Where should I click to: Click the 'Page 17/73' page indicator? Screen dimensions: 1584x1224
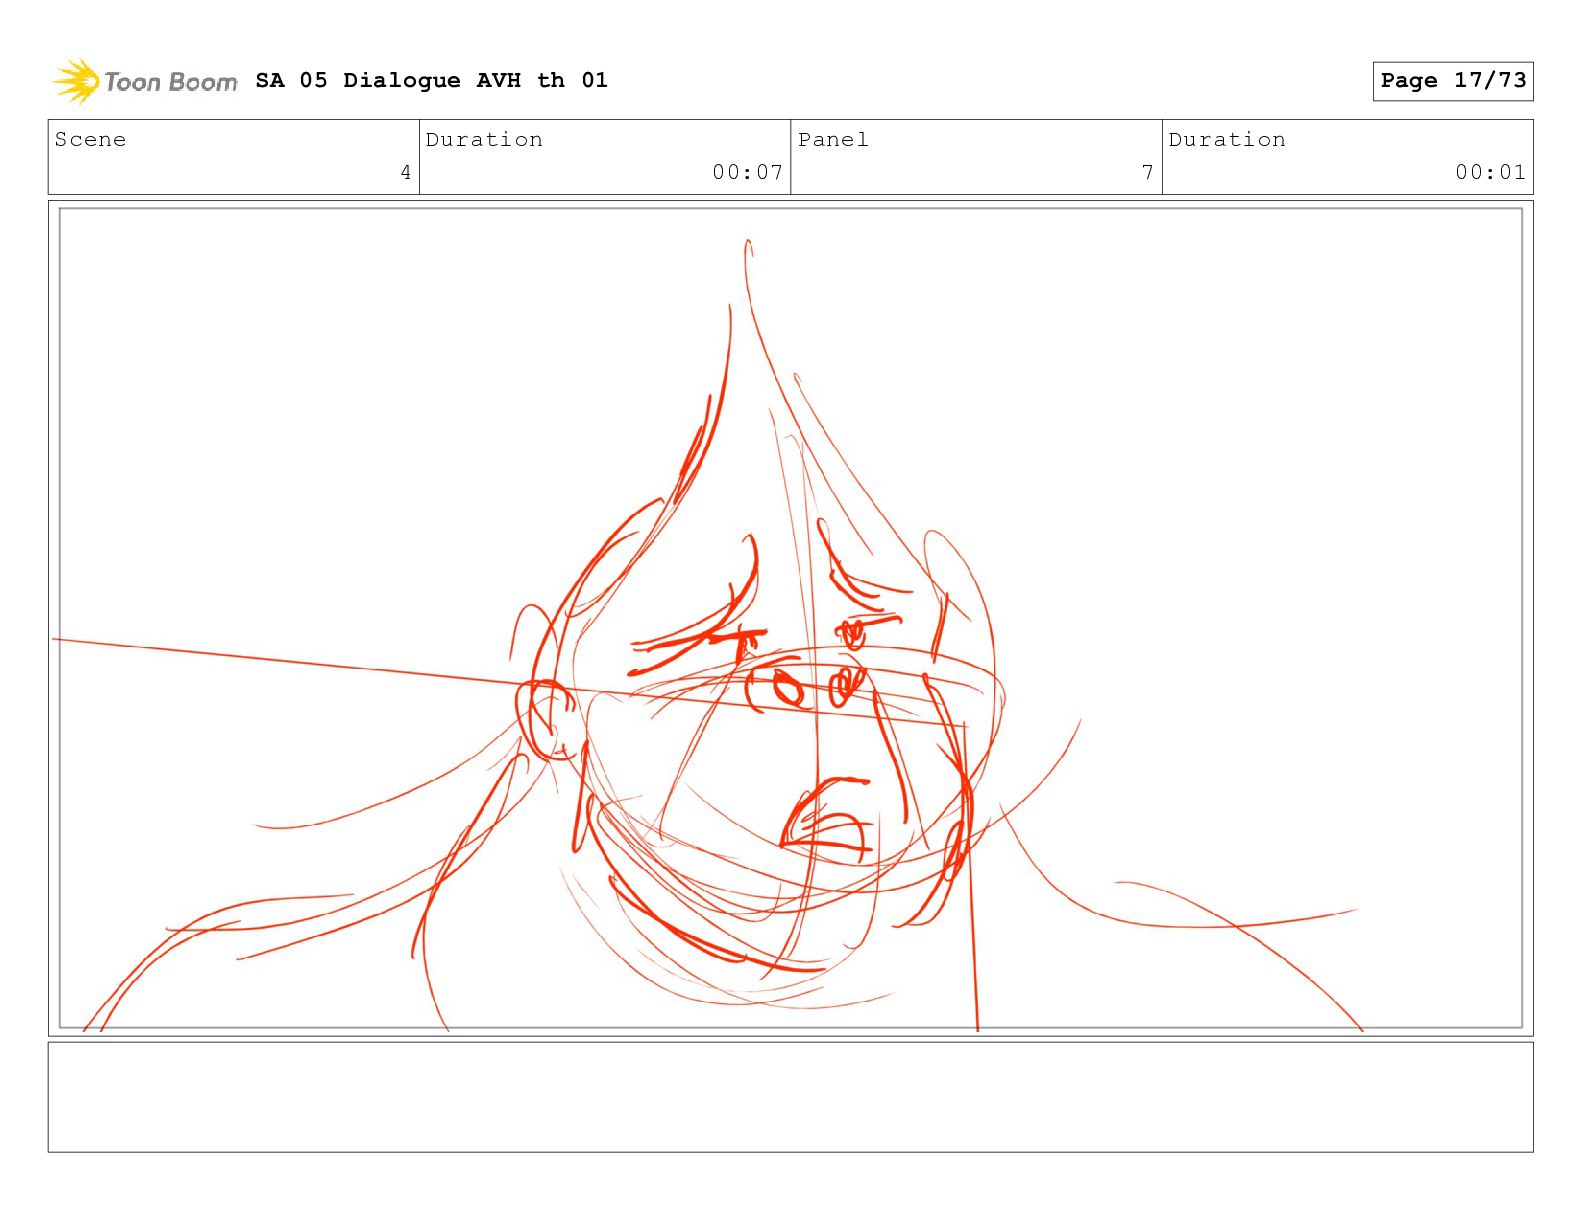(x=1453, y=81)
